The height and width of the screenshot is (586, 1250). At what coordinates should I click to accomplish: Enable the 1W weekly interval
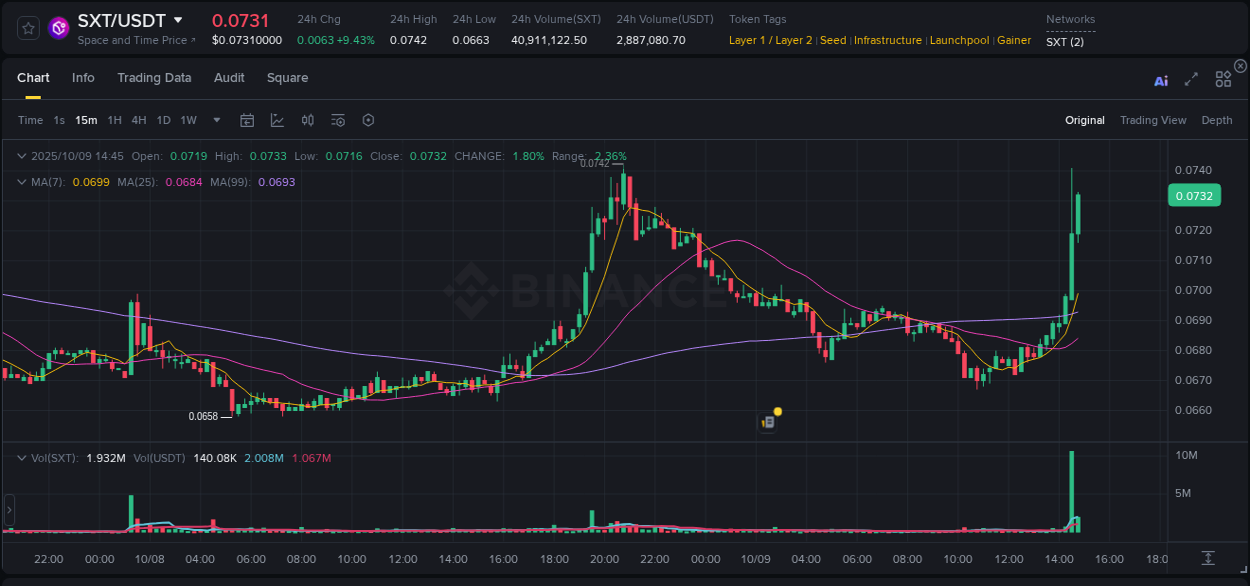point(188,120)
